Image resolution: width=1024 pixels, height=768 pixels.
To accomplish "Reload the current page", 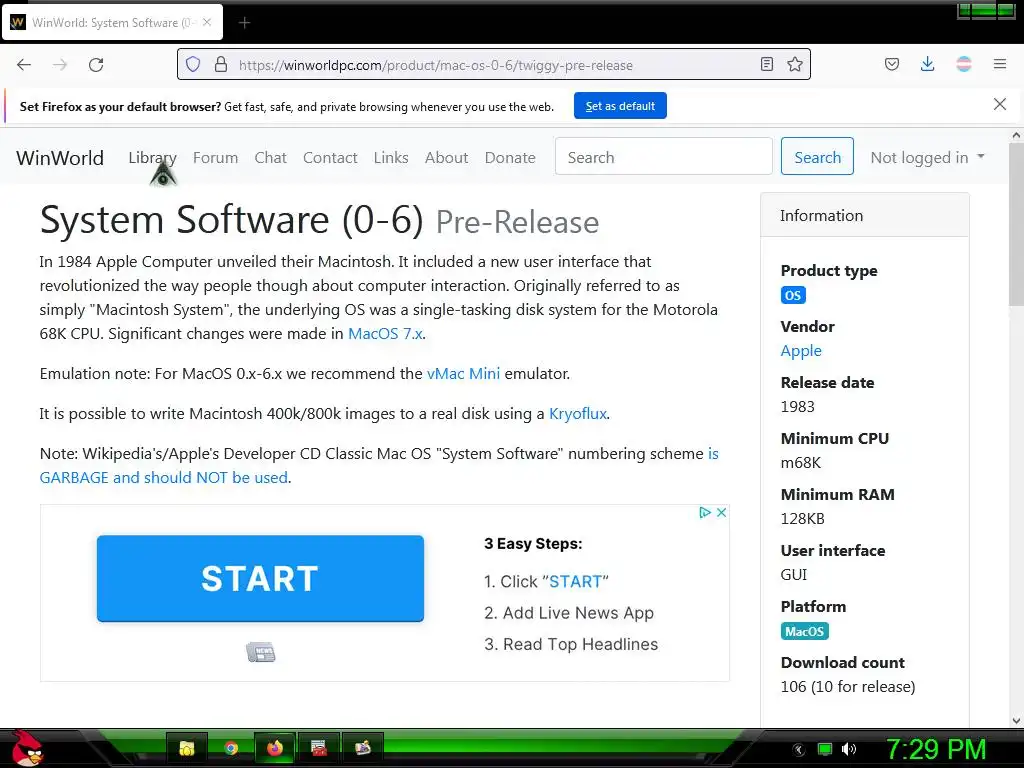I will (96, 65).
